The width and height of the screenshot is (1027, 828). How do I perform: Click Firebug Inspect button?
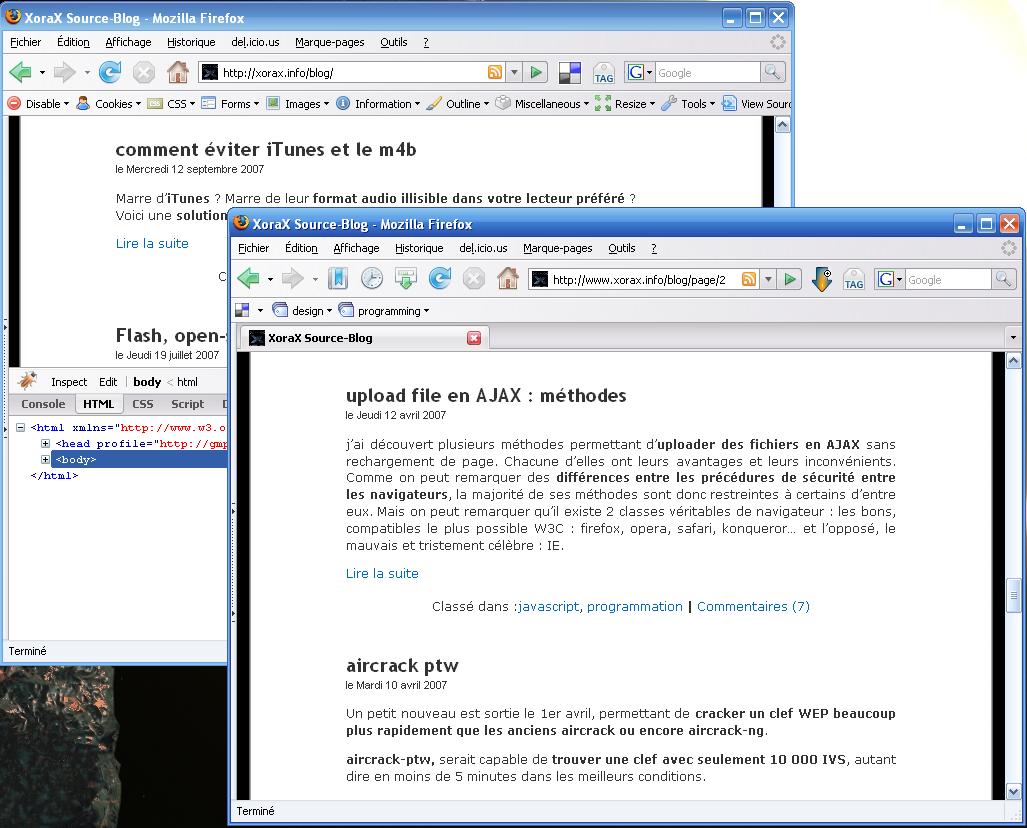pyautogui.click(x=69, y=382)
